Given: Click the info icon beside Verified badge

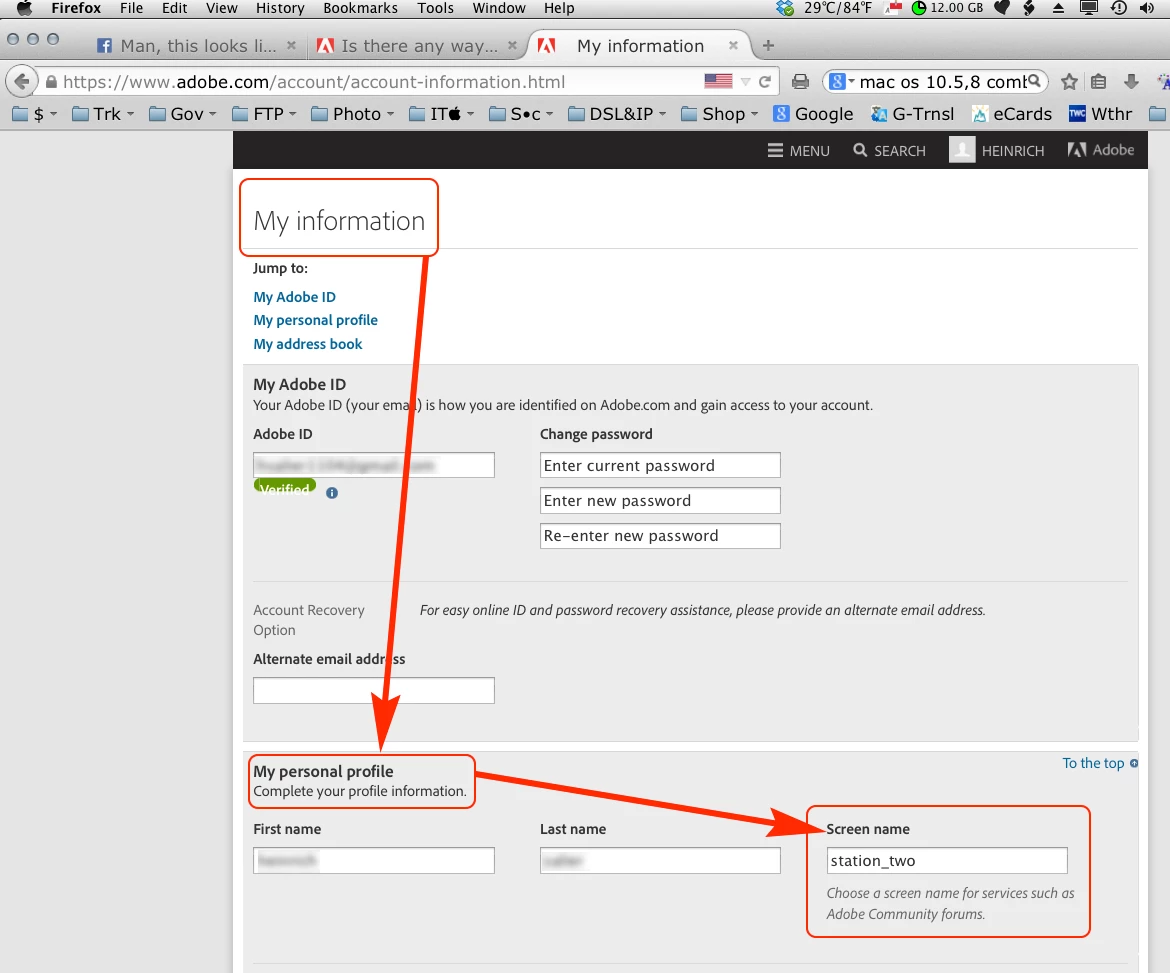Looking at the screenshot, I should pyautogui.click(x=332, y=492).
